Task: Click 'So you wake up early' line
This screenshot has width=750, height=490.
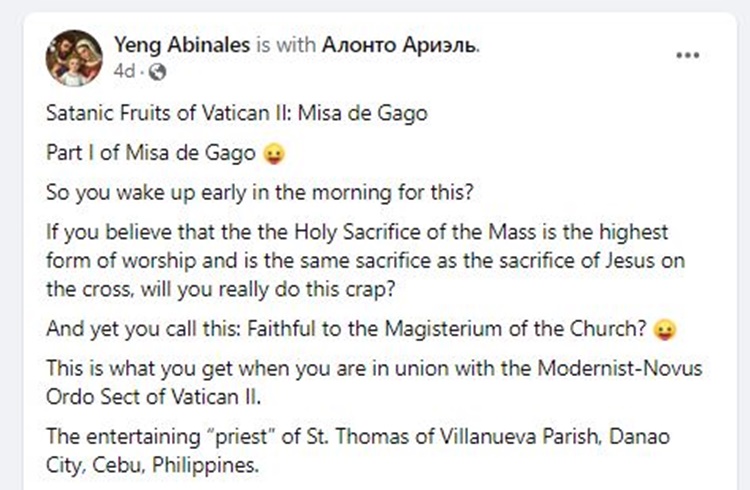Action: pos(260,193)
